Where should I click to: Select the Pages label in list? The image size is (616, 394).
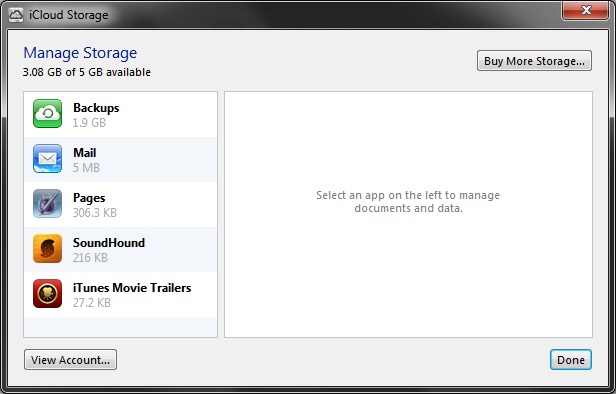[89, 198]
